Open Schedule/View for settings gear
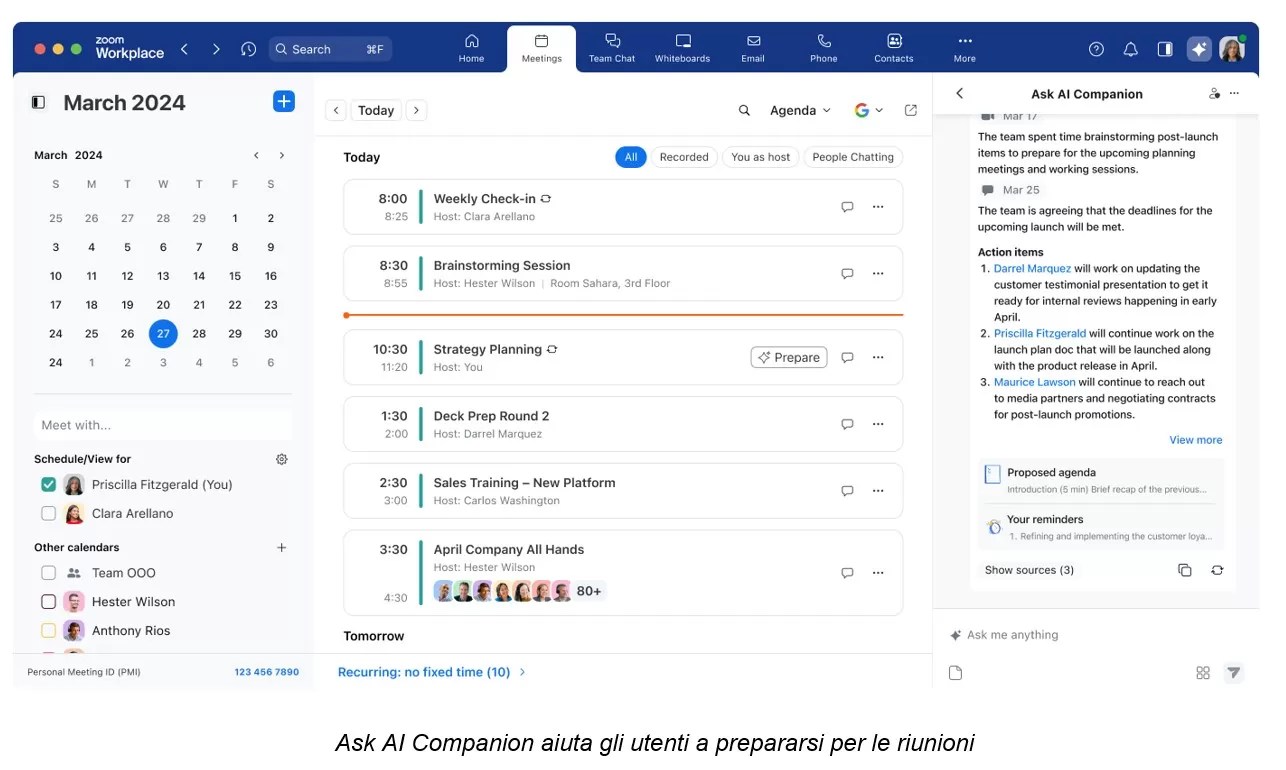 pyautogui.click(x=282, y=459)
